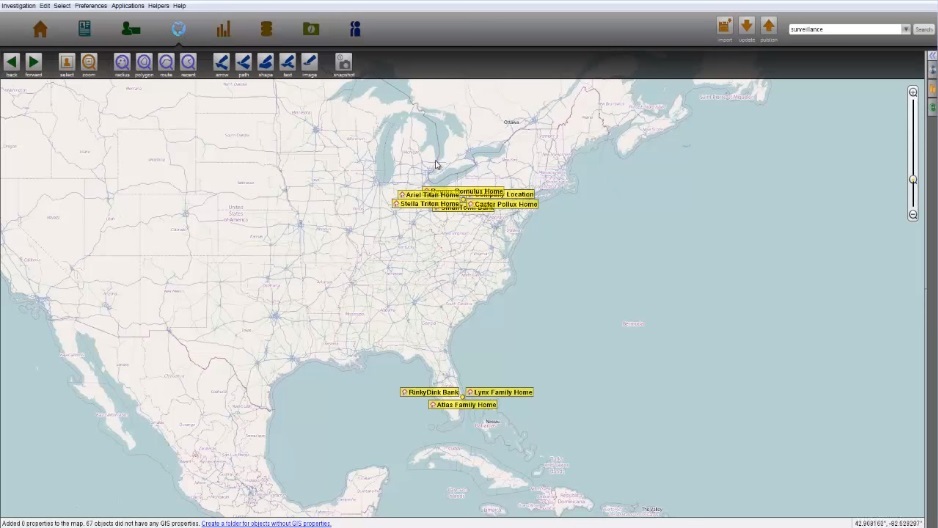
Task: Choose the polygon search tool
Action: pyautogui.click(x=144, y=62)
